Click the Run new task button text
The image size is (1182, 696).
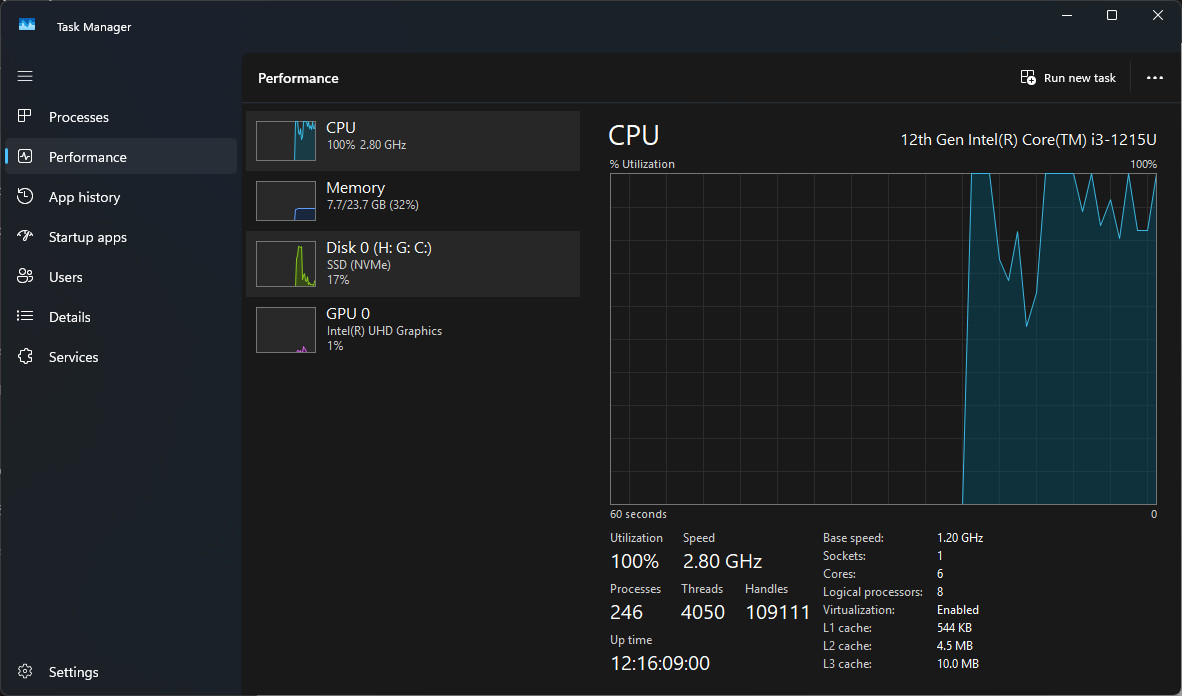1079,78
